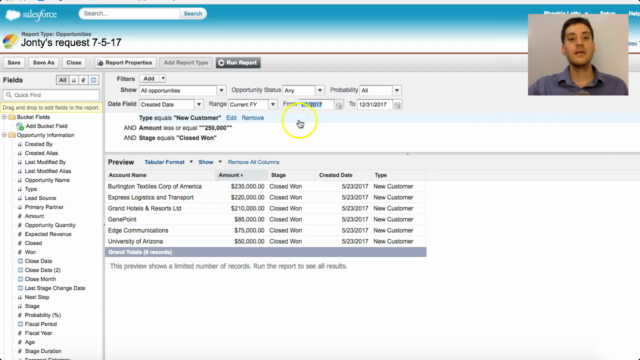The width and height of the screenshot is (640, 360).
Task: Select Probability (%) field
Action: (x=42, y=315)
